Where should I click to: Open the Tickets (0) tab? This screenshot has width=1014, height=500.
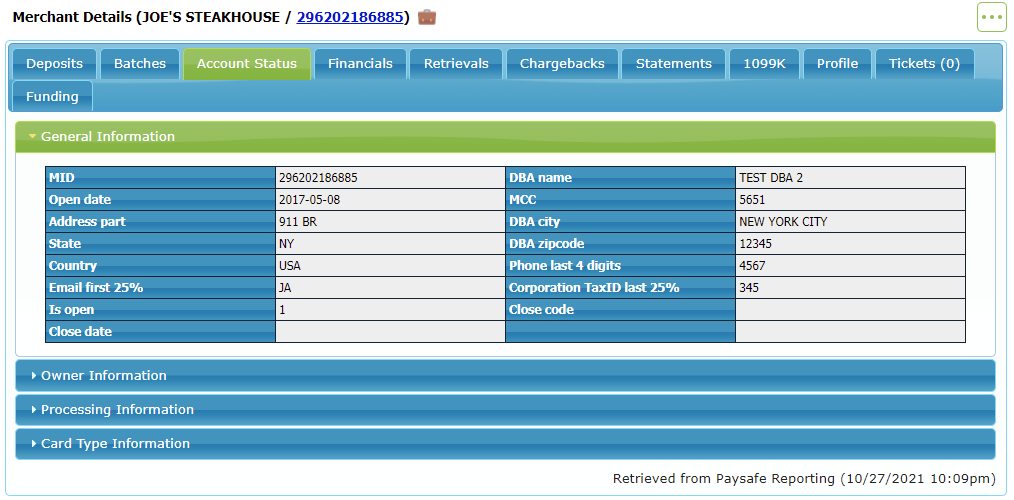pos(925,64)
